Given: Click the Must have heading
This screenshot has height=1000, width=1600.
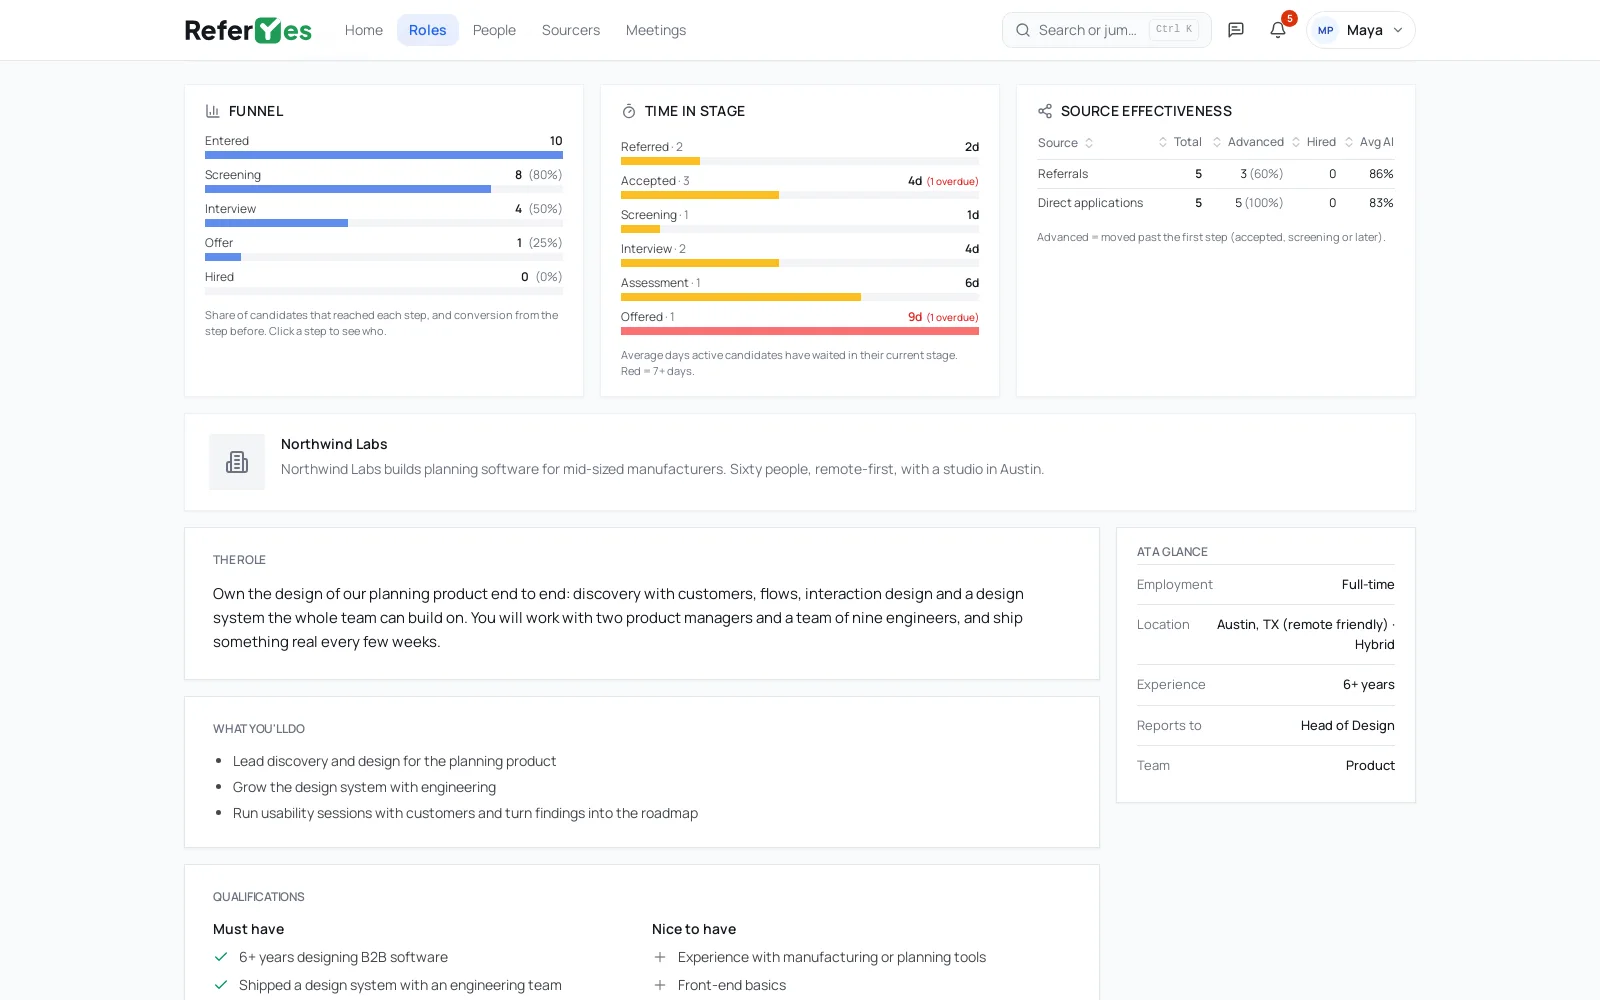Looking at the screenshot, I should (x=248, y=929).
